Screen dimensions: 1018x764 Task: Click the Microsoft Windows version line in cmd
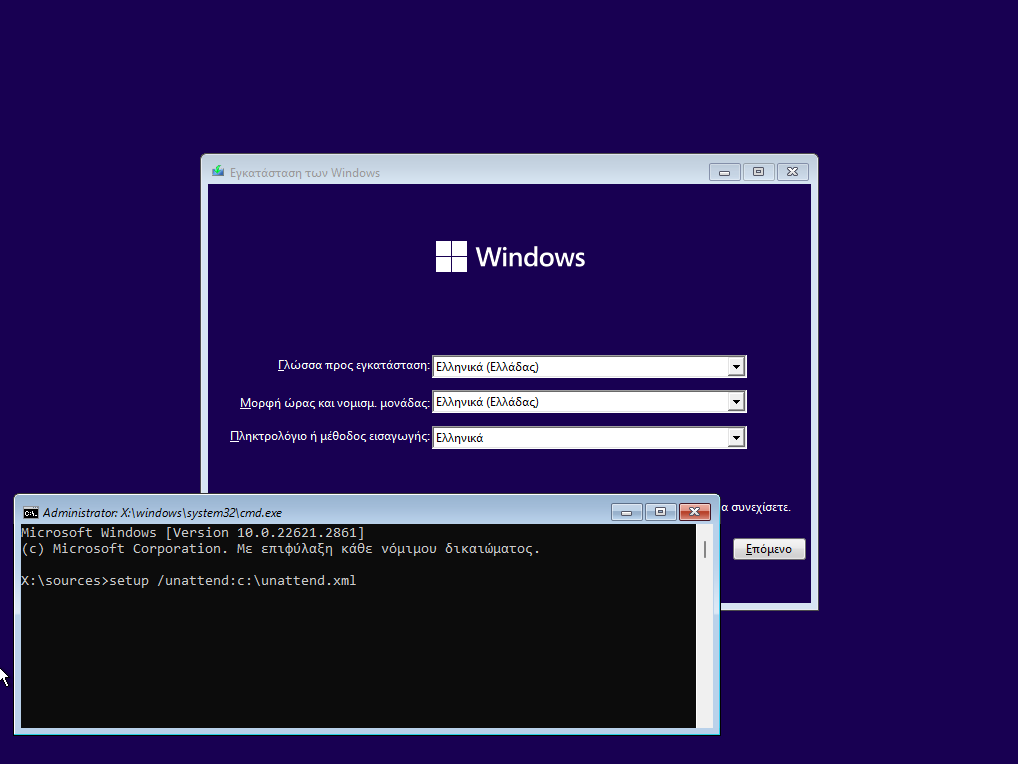click(193, 533)
